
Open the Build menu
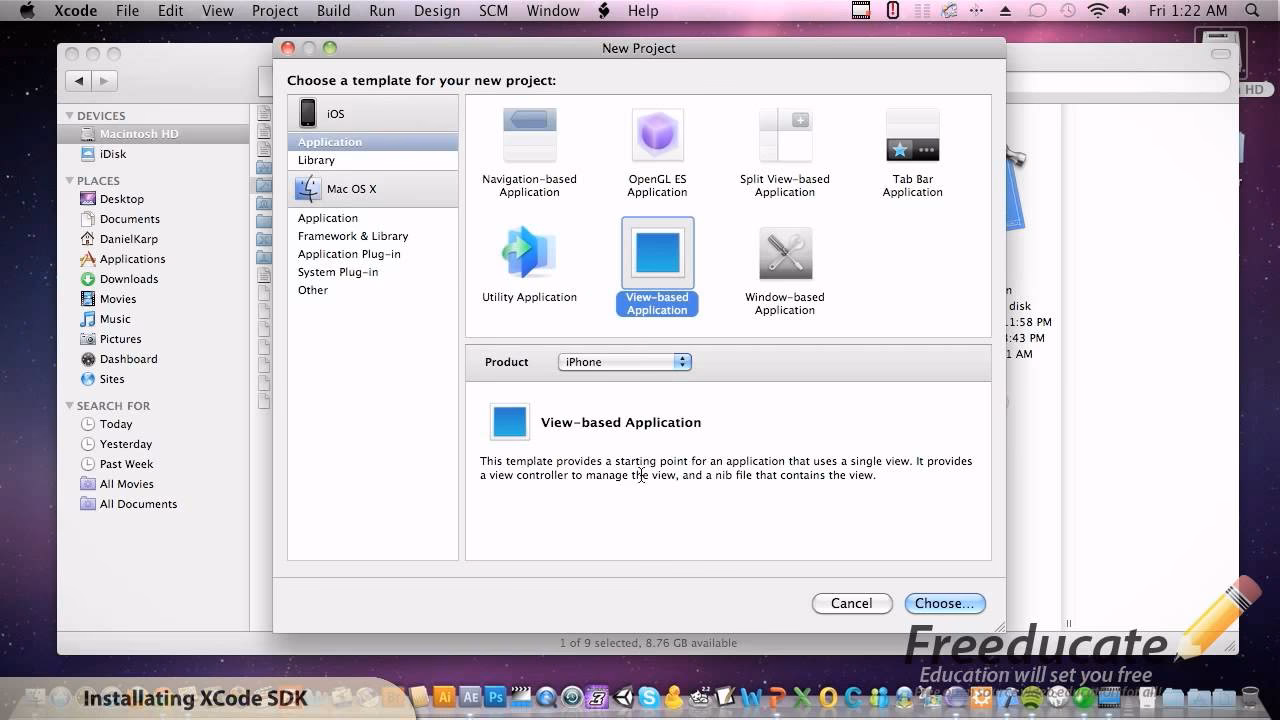point(333,11)
